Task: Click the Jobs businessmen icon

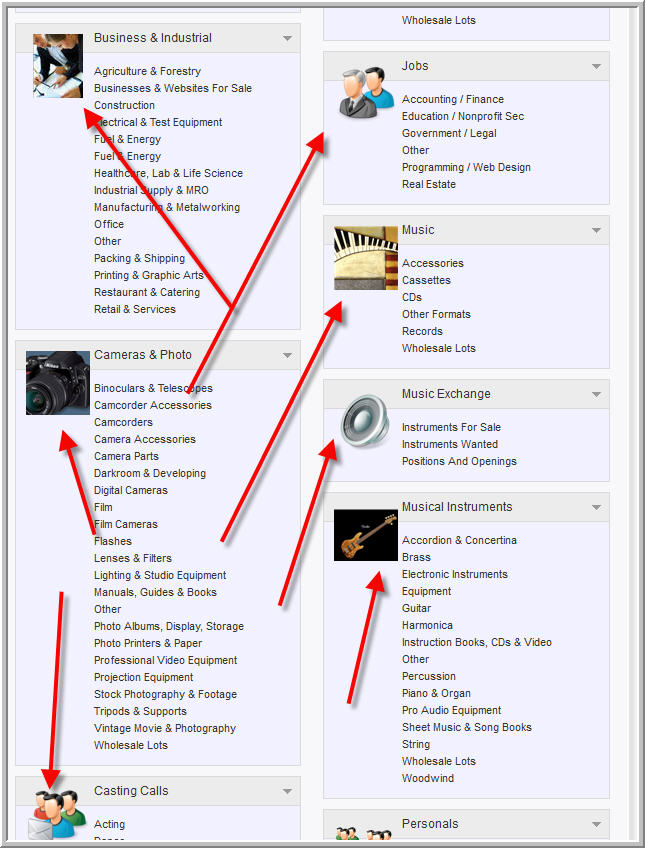Action: (367, 92)
